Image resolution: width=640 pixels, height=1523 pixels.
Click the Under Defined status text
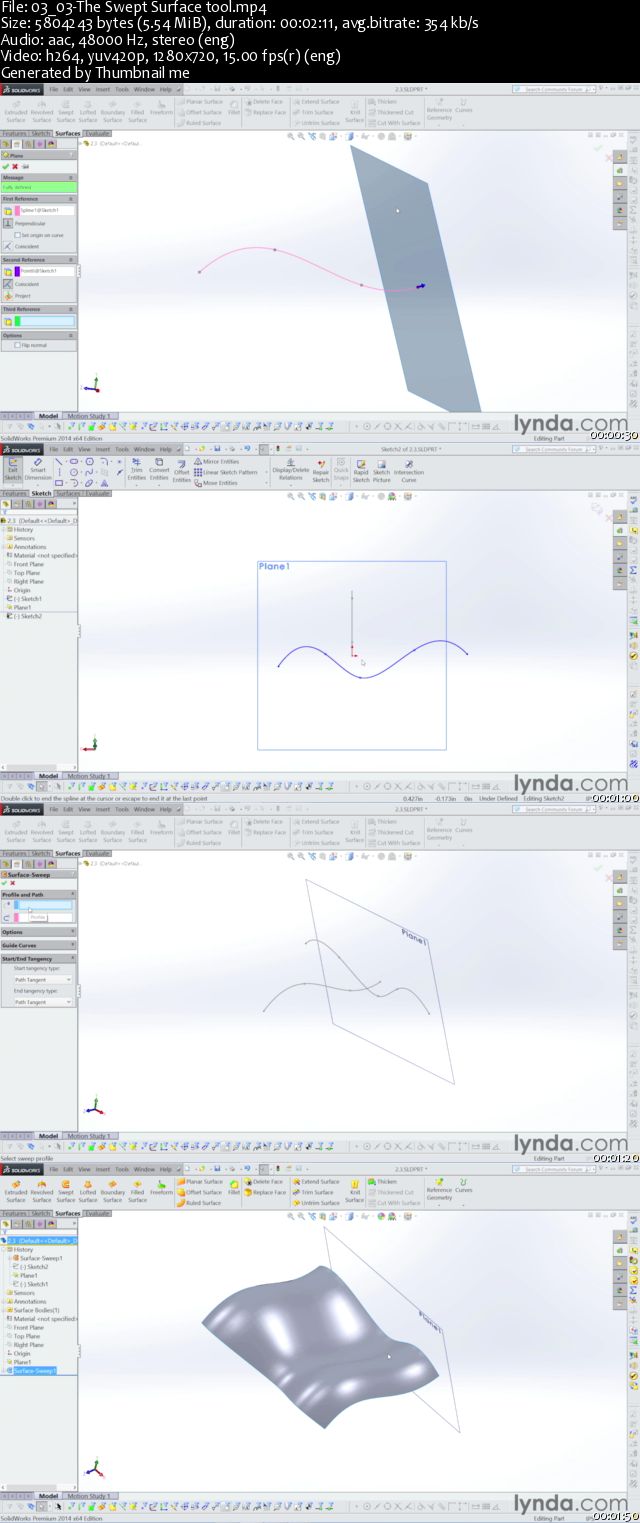click(x=499, y=798)
